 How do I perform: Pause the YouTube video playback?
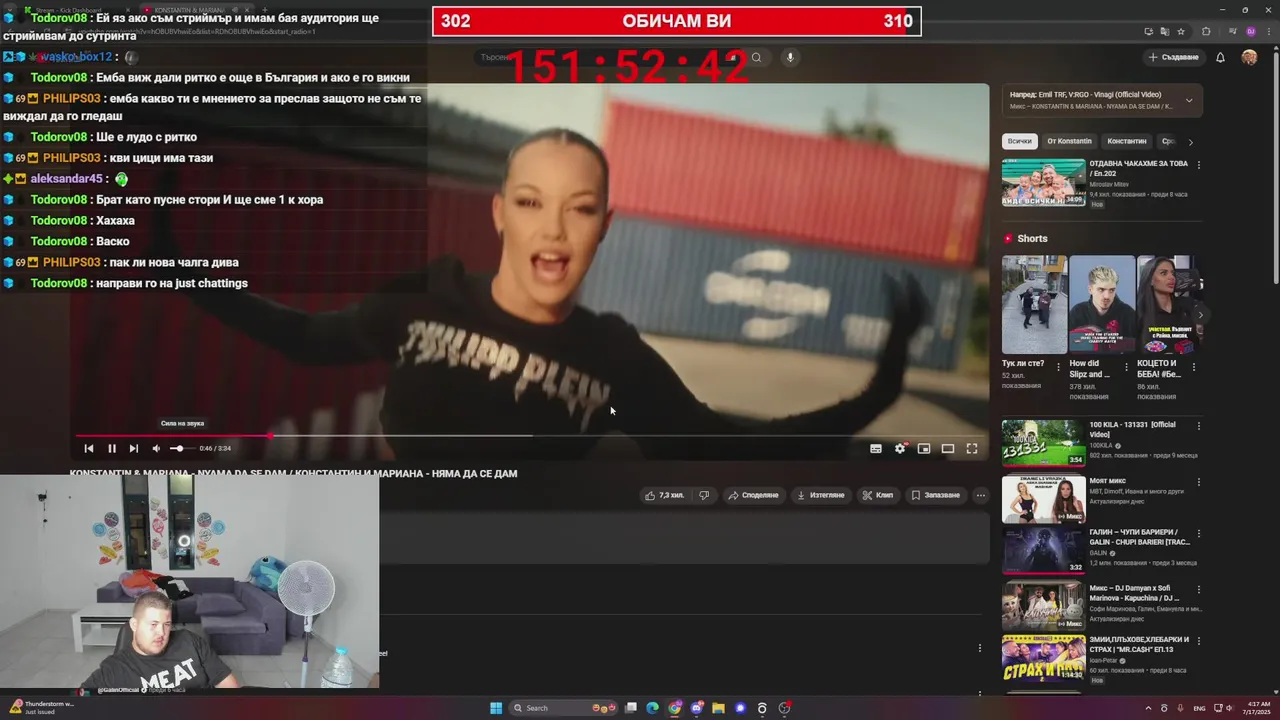click(111, 449)
